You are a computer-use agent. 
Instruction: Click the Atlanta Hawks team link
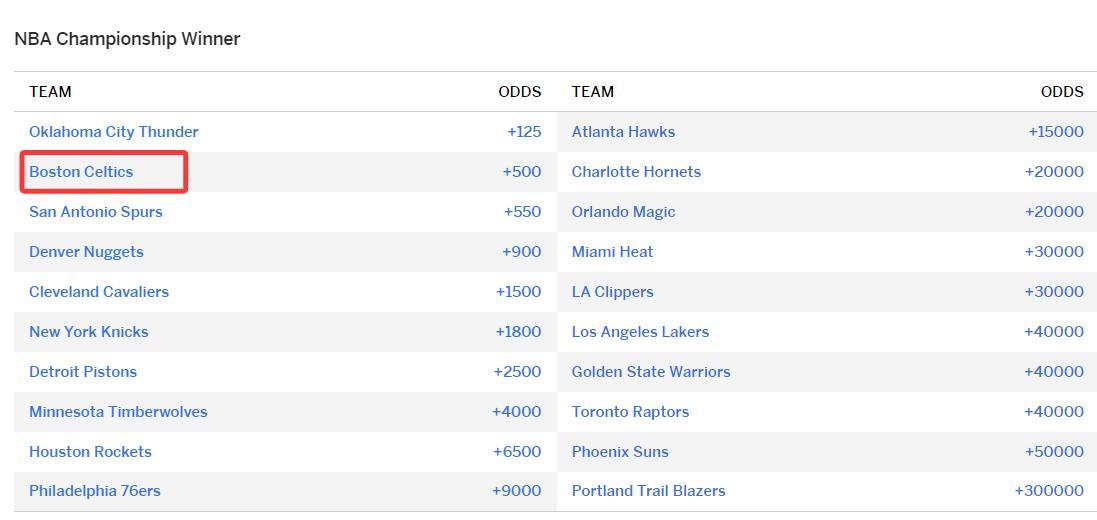coord(623,132)
